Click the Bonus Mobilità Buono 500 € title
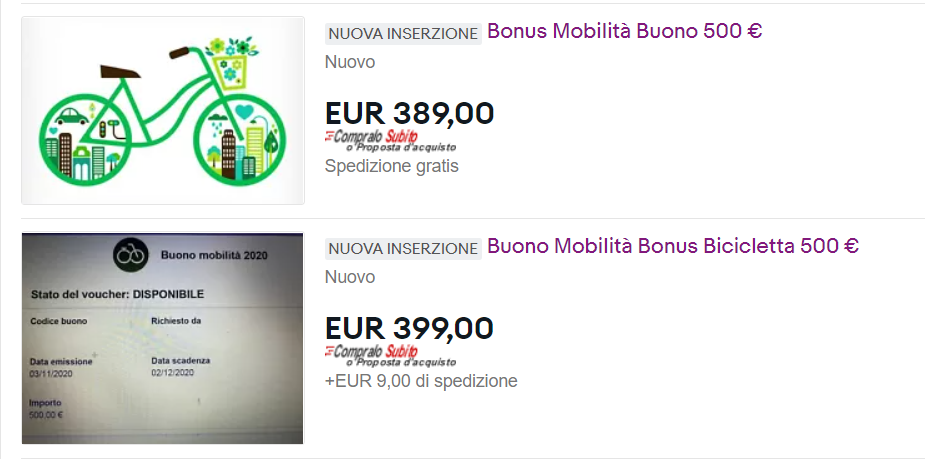925x459 pixels. coord(624,31)
